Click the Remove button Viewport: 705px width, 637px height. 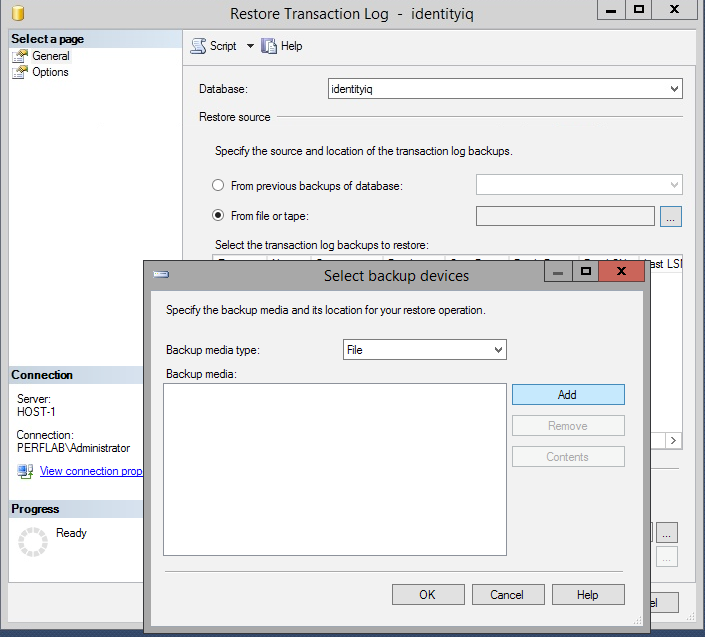pos(568,425)
